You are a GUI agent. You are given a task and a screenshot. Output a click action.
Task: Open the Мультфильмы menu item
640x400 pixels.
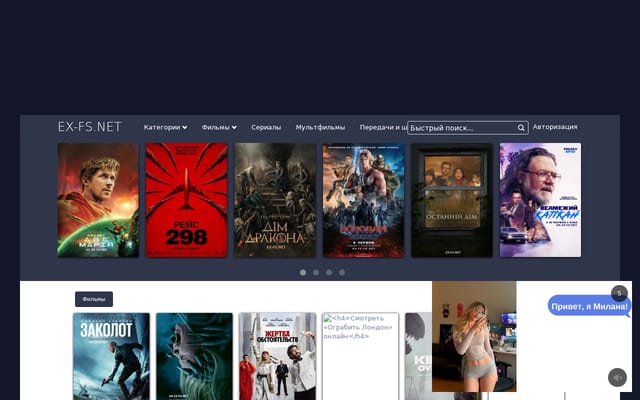click(320, 127)
